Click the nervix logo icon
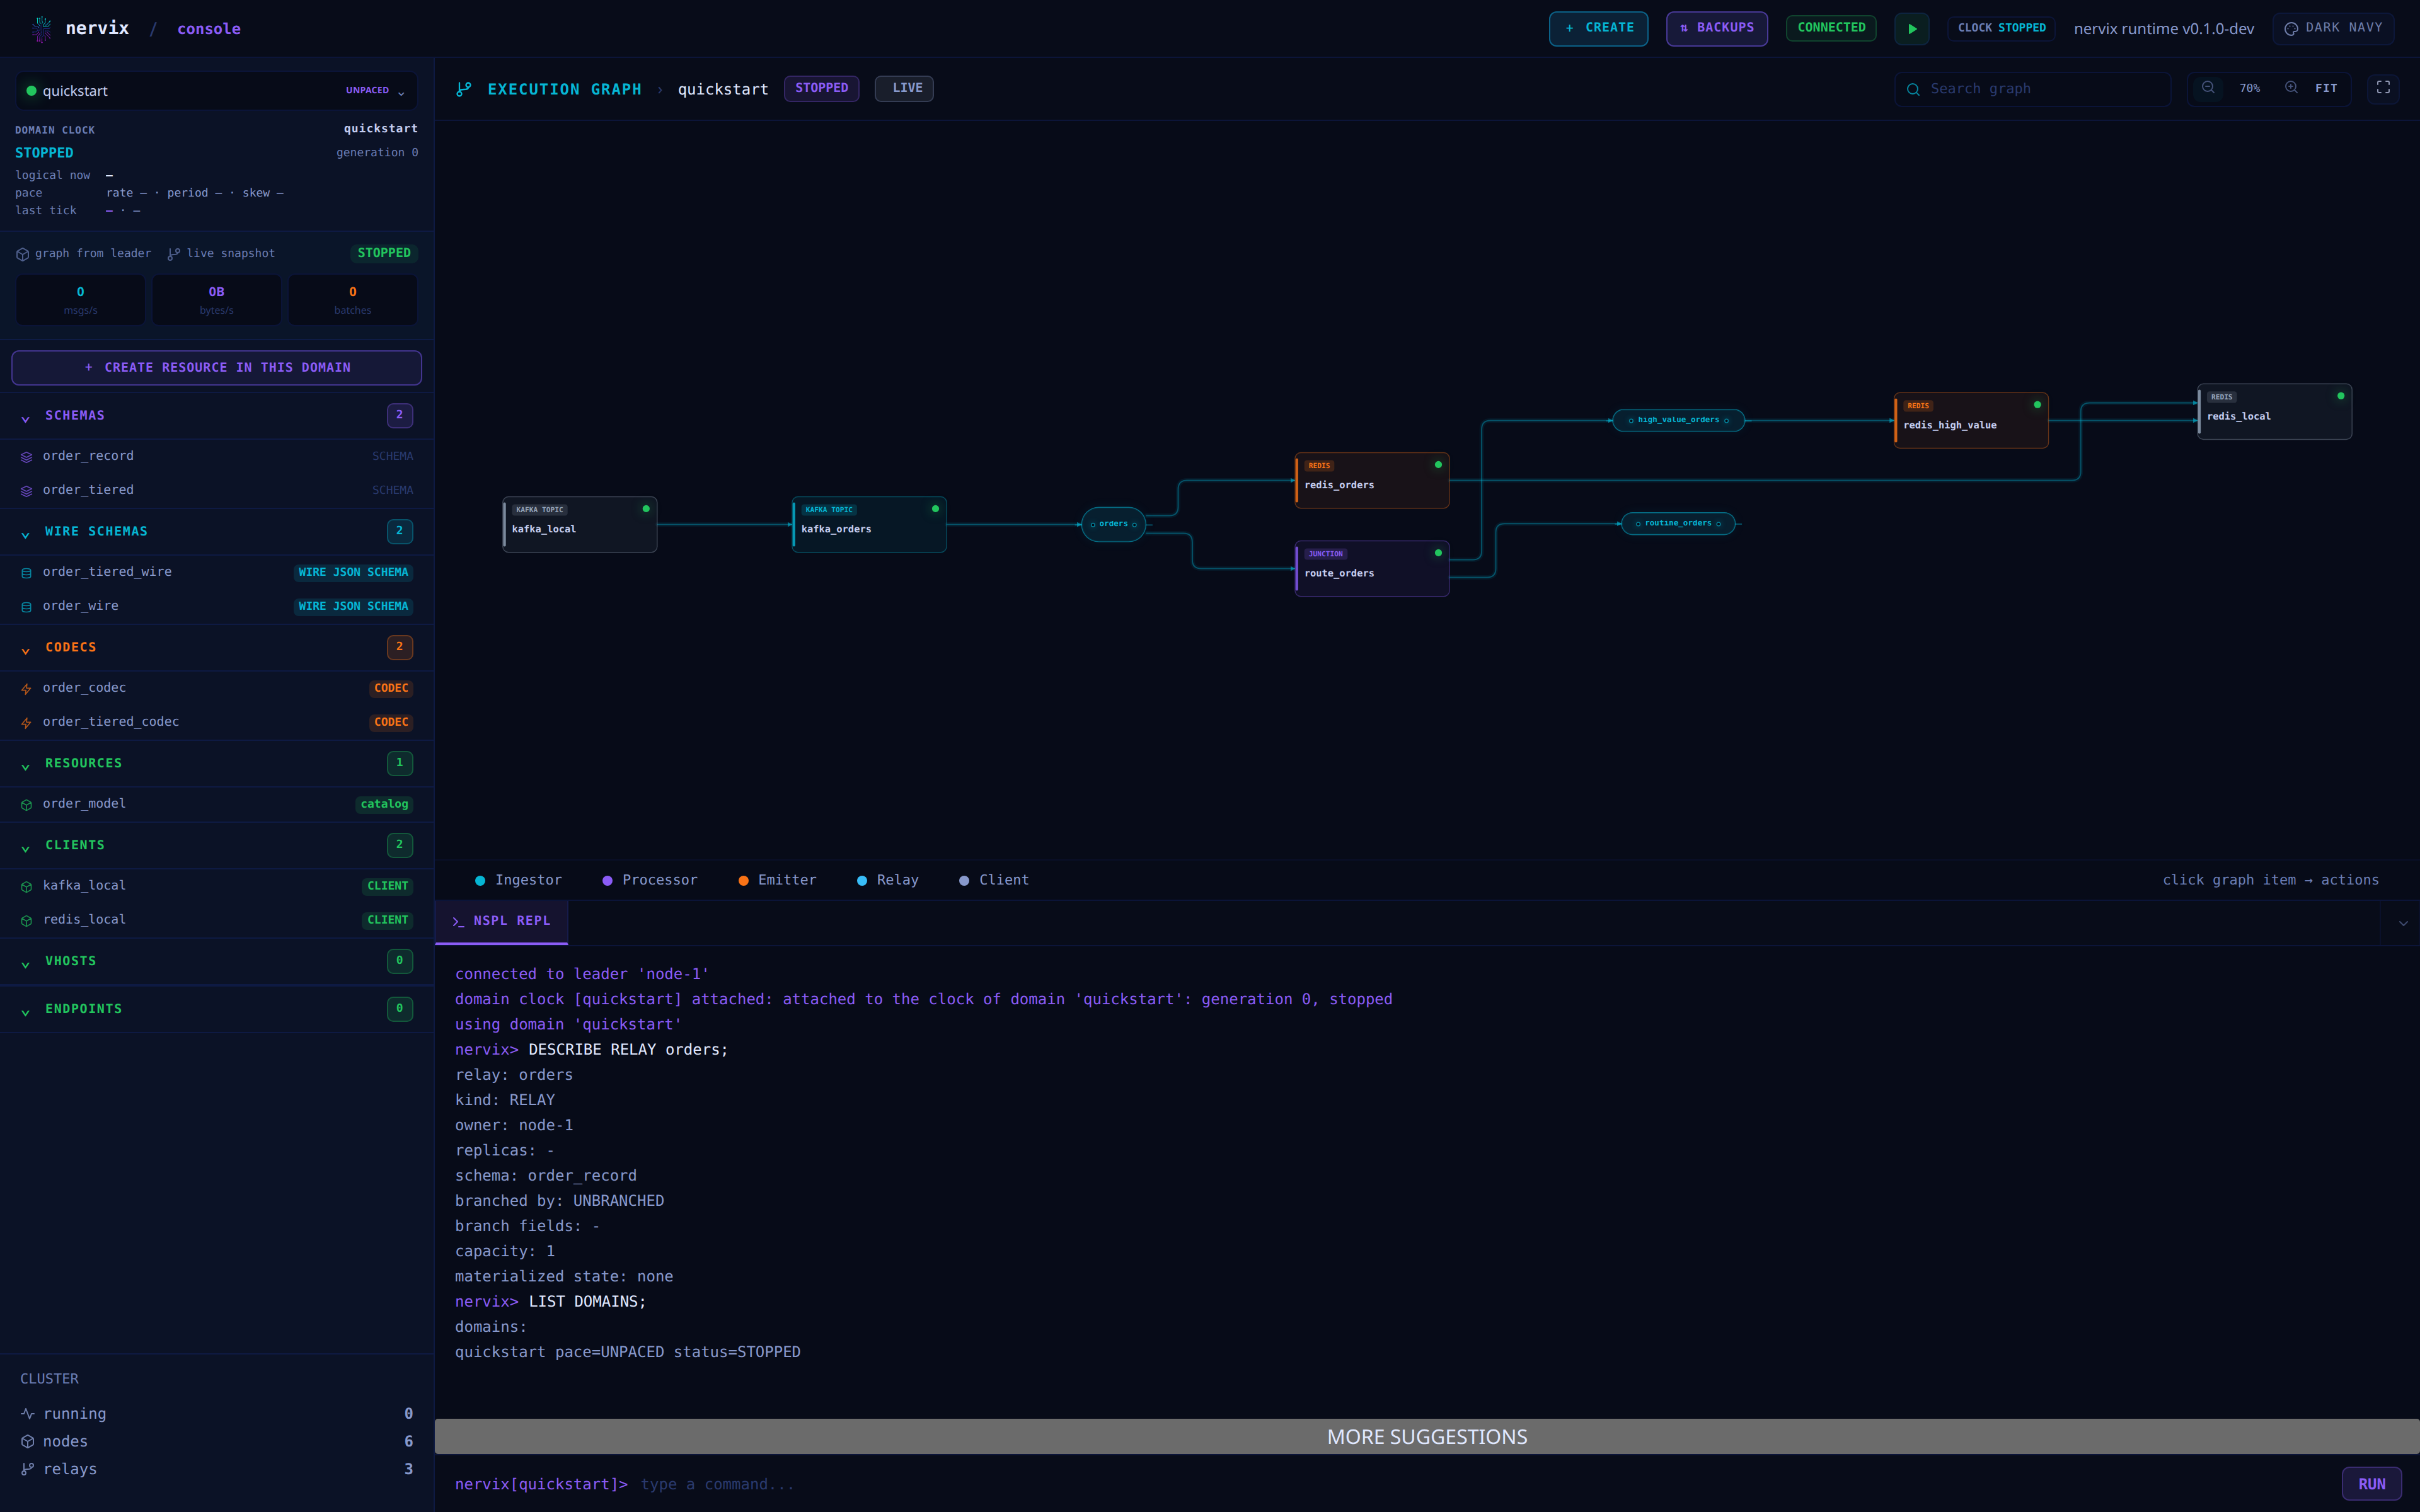 (41, 29)
